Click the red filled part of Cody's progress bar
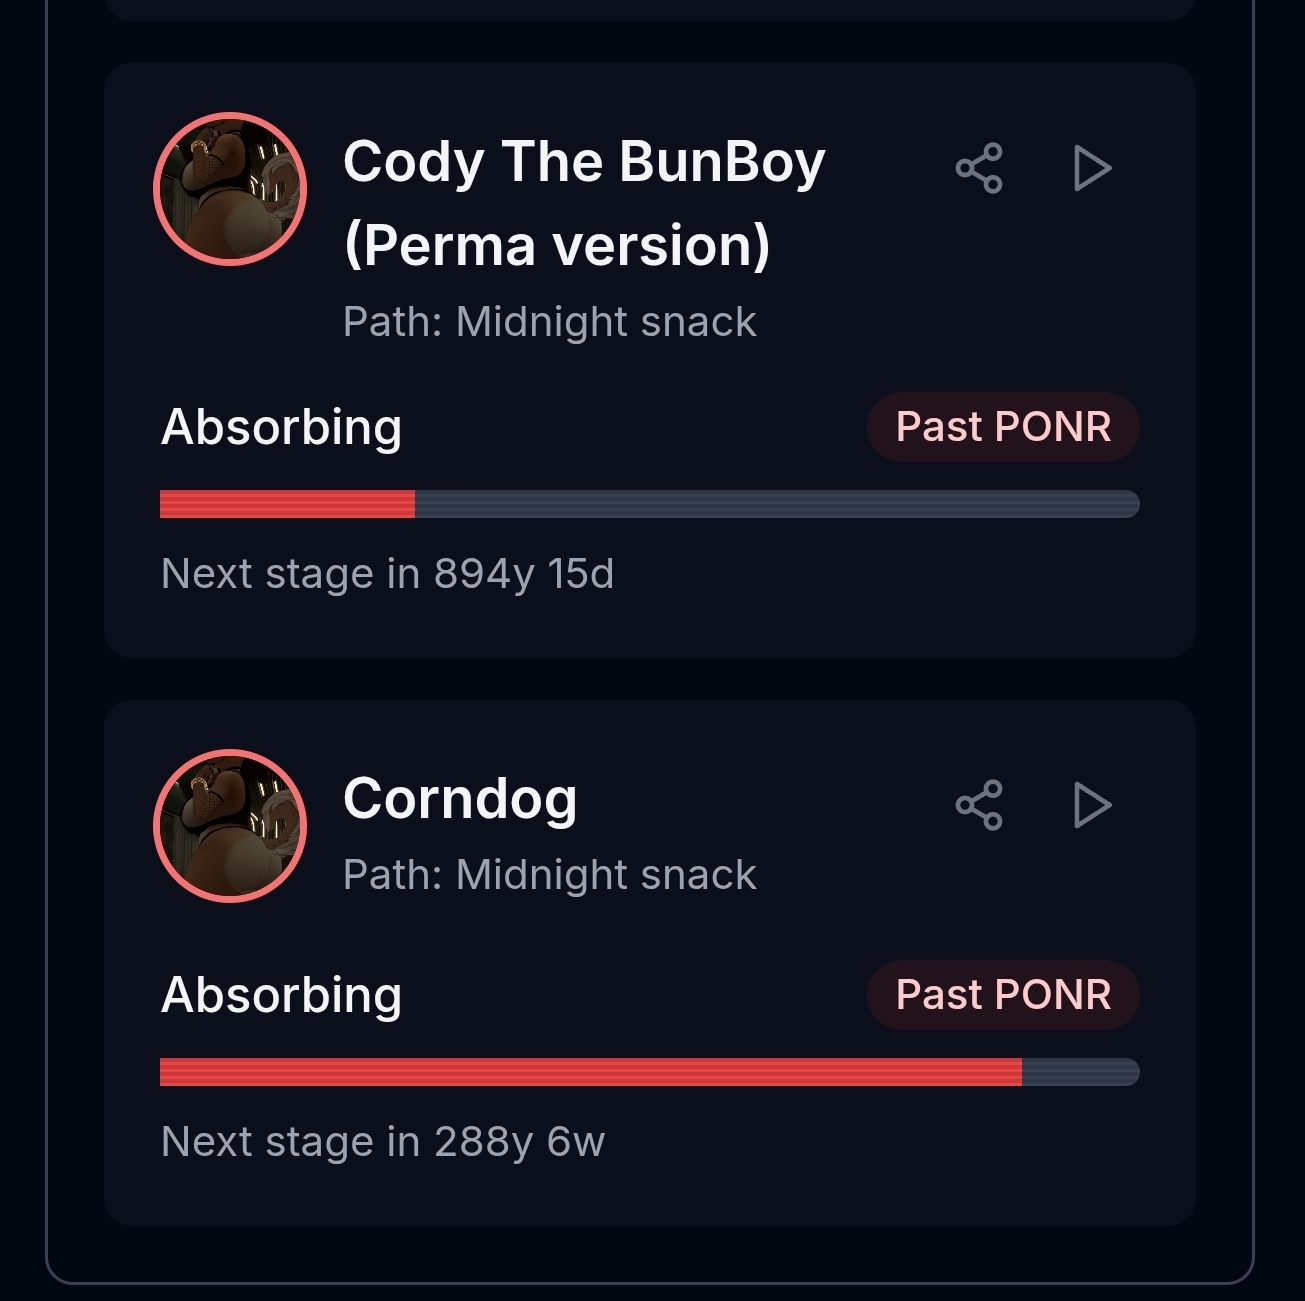The image size is (1305, 1301). tap(287, 504)
